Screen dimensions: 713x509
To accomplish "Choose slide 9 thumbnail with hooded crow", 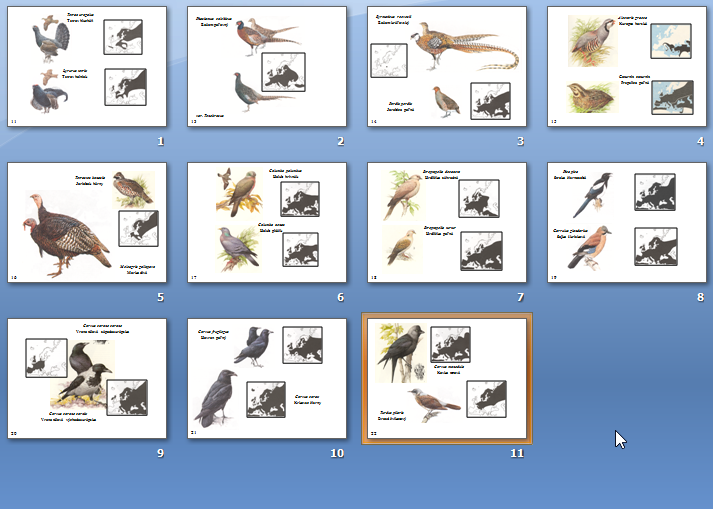I will click(87, 378).
